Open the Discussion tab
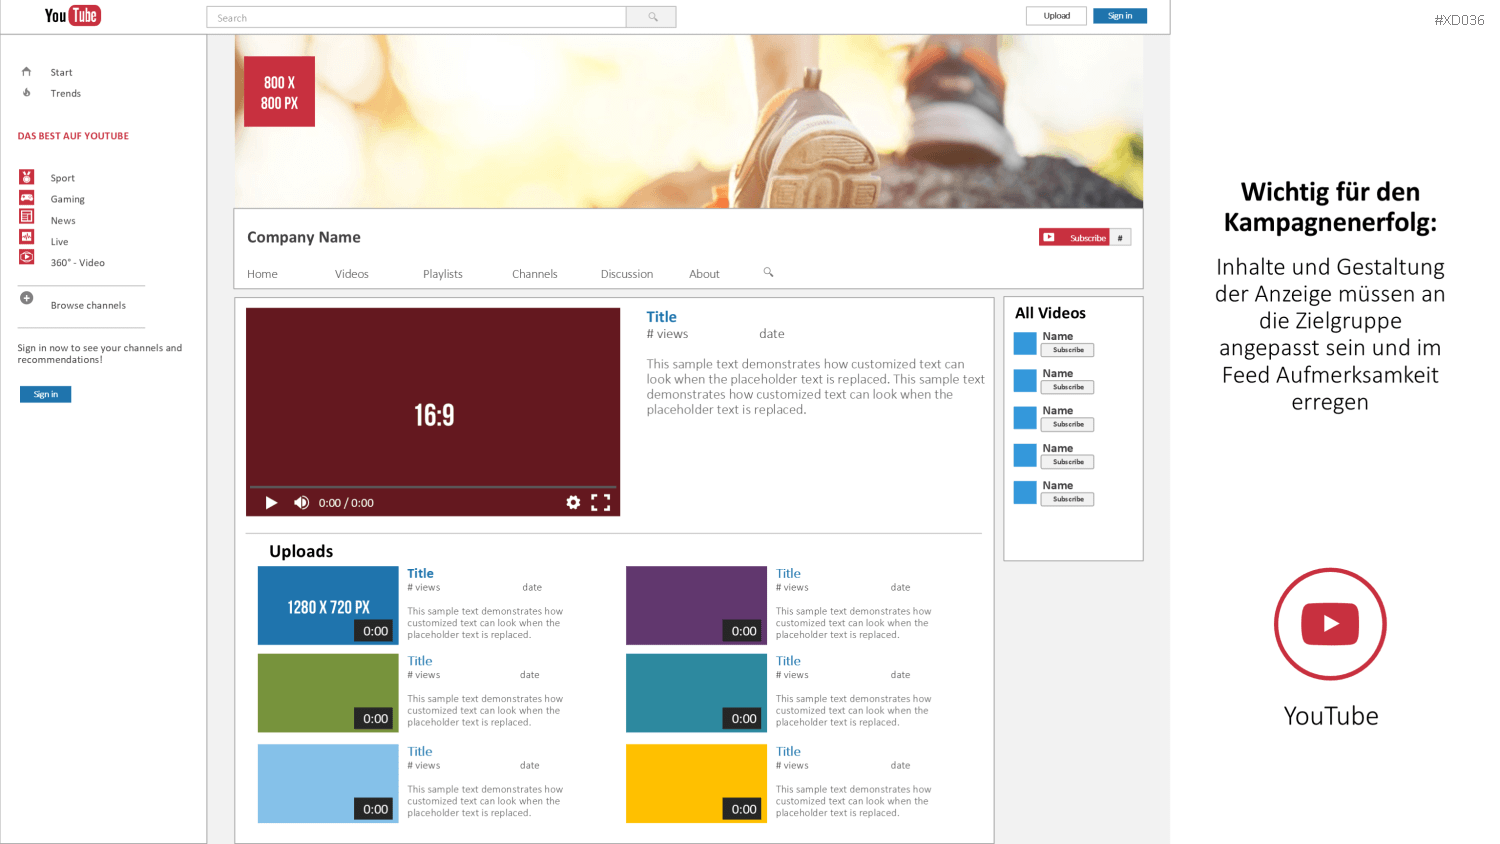The height and width of the screenshot is (844, 1500). (627, 274)
